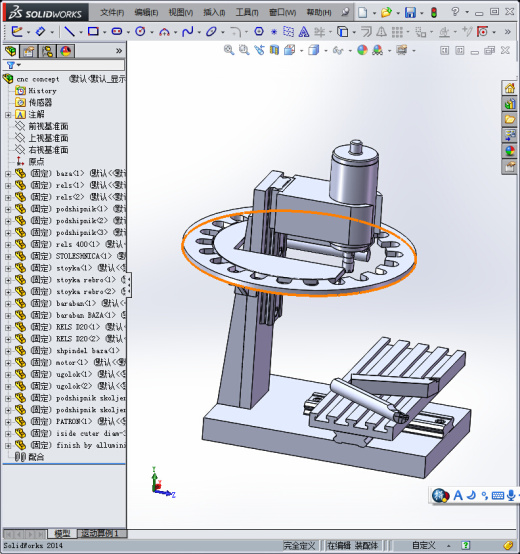Expand the baza<1> component node

[8, 173]
